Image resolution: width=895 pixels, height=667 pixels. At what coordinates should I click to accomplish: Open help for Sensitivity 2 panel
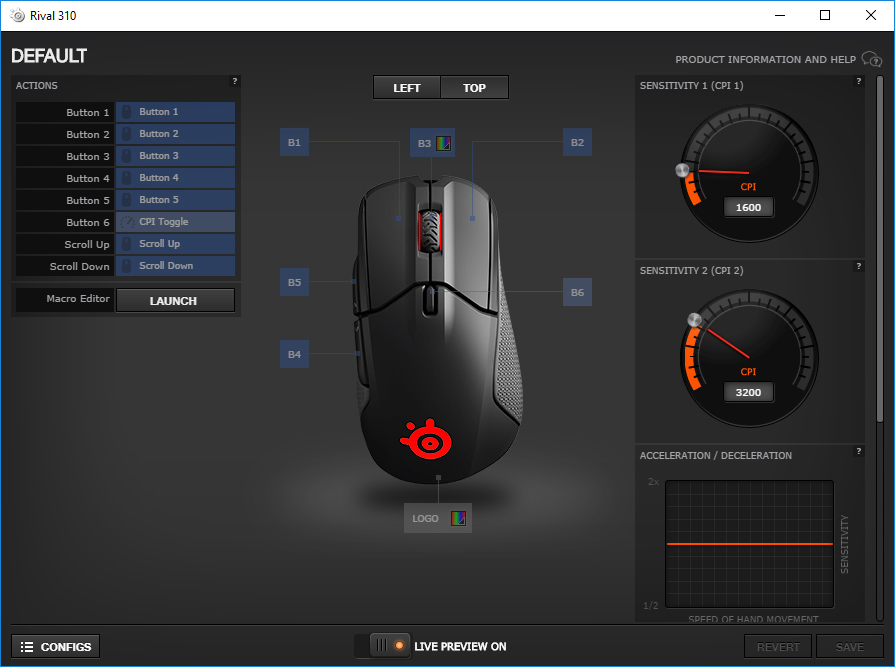(858, 266)
